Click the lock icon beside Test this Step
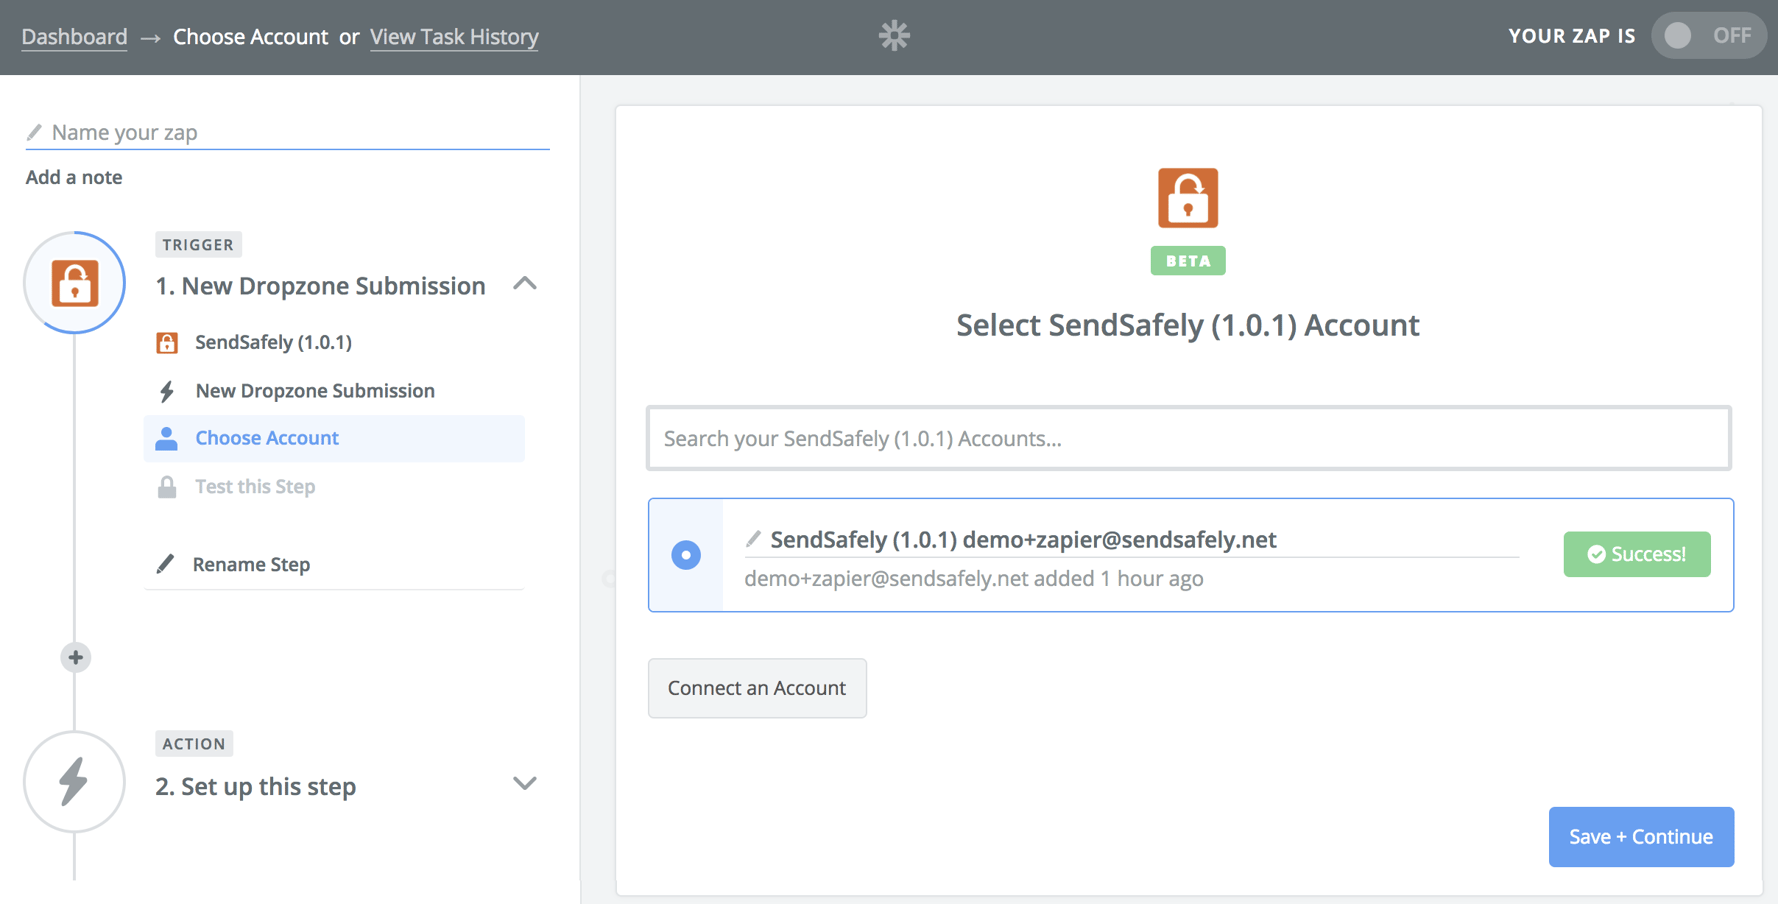This screenshot has width=1778, height=904. 167,486
